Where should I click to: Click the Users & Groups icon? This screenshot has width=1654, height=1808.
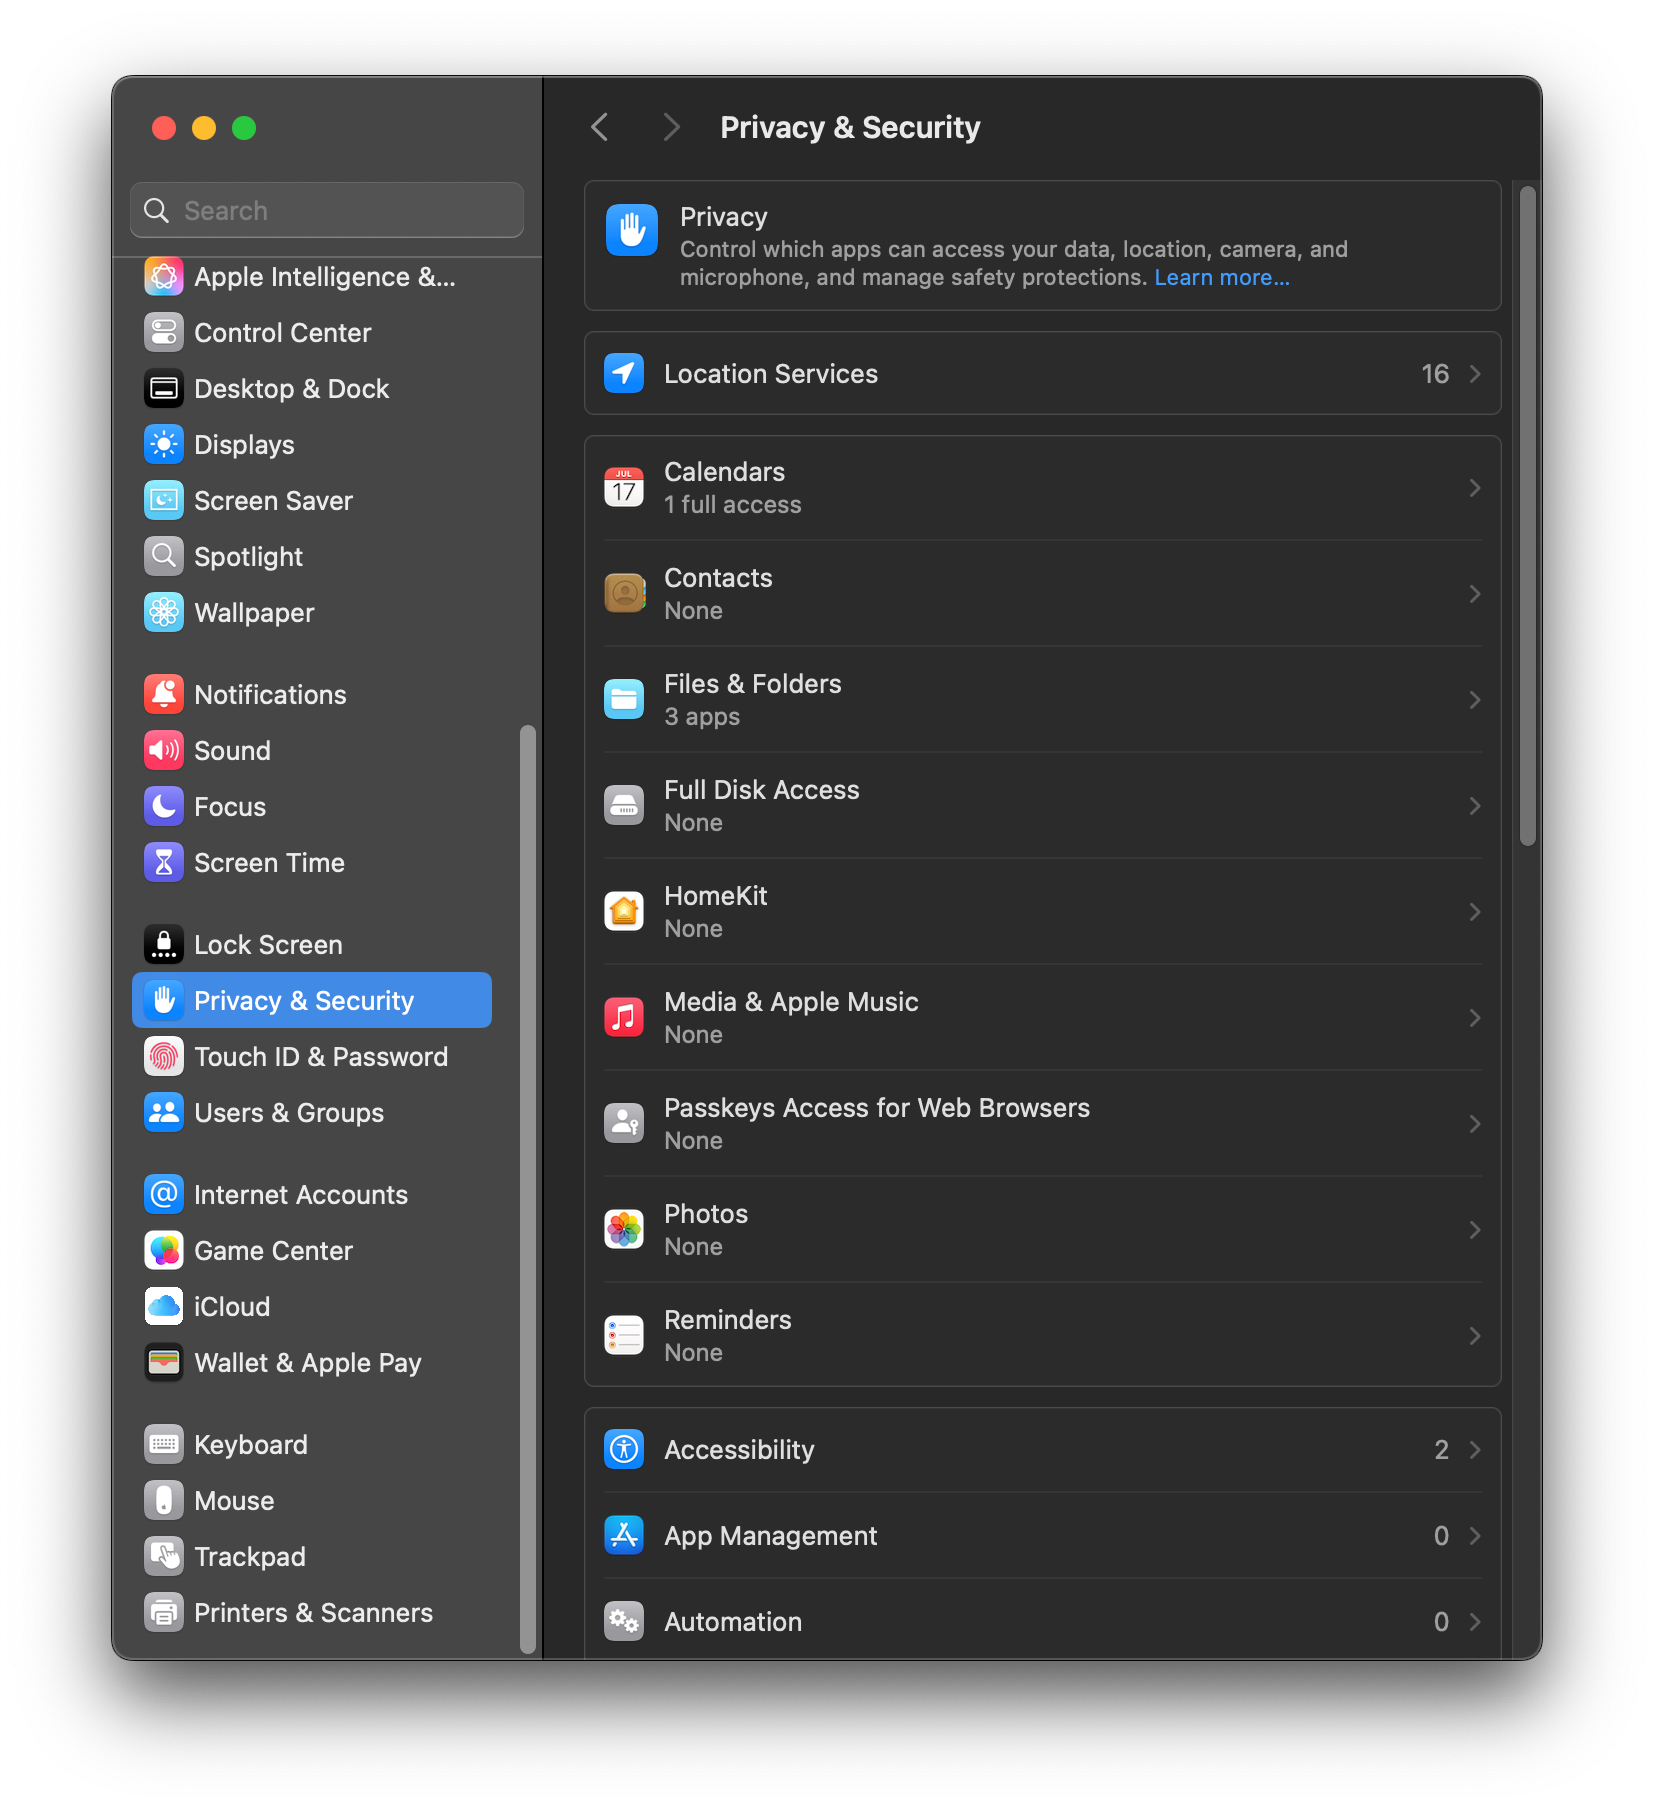tap(164, 1113)
